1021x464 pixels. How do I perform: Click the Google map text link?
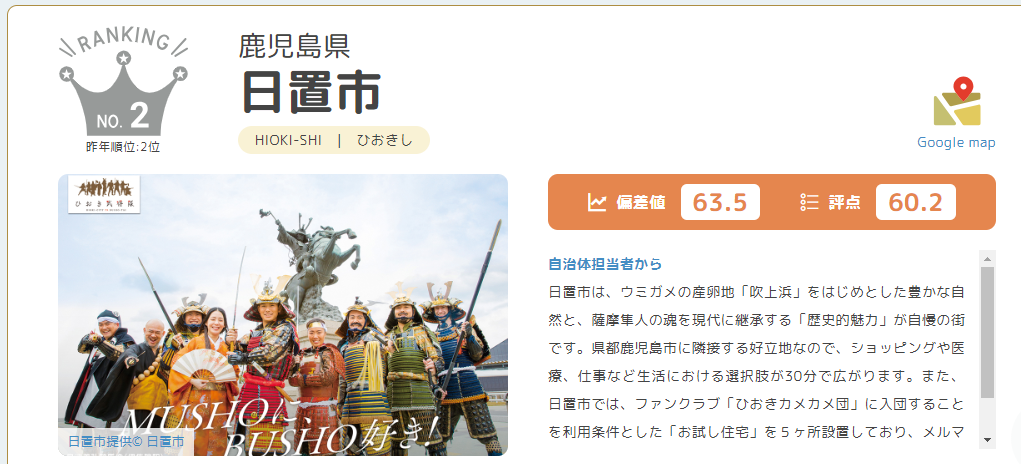point(956,143)
